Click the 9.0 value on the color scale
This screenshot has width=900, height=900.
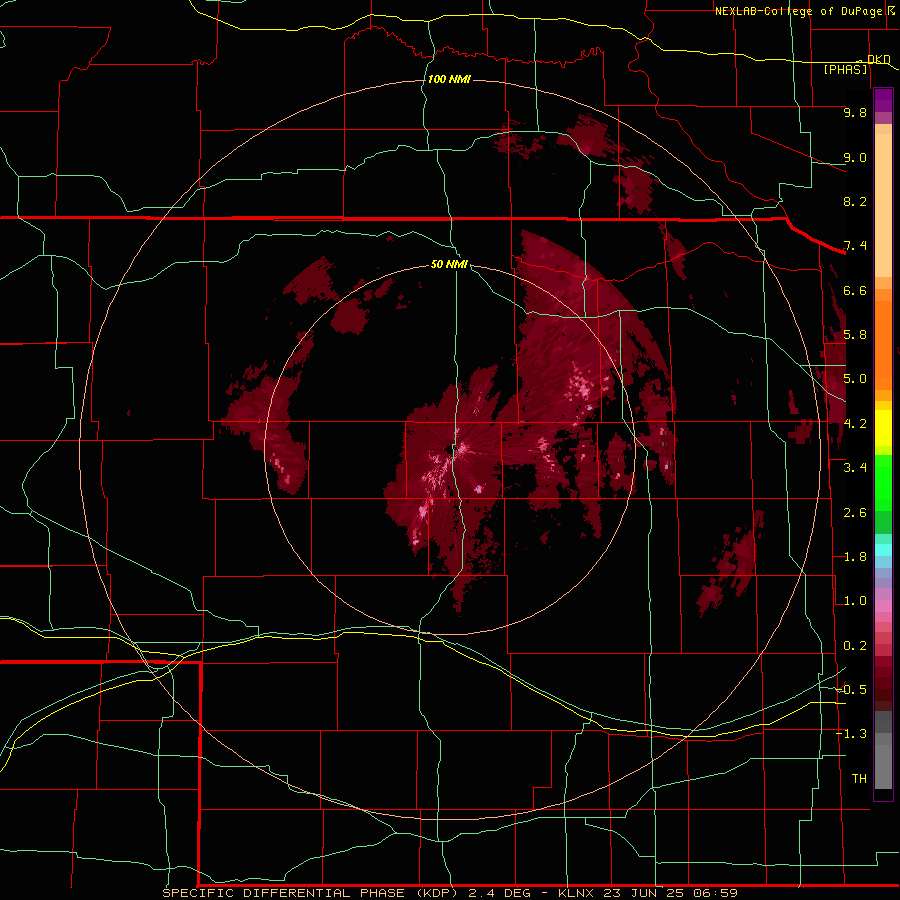tap(855, 157)
